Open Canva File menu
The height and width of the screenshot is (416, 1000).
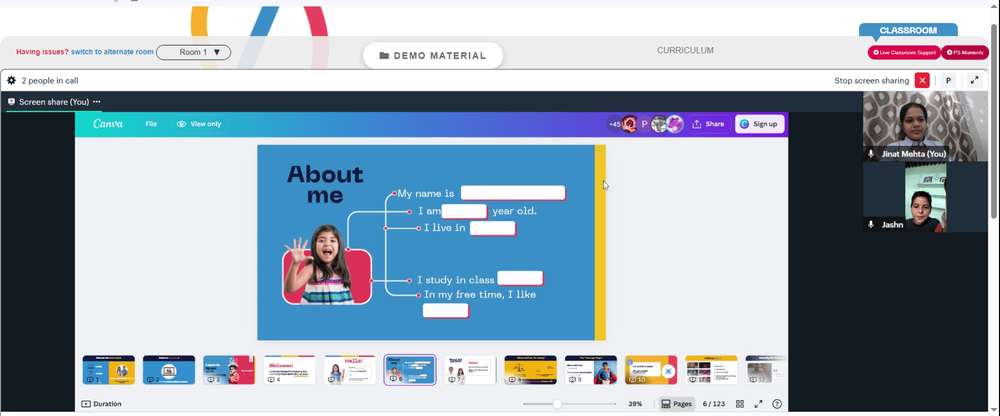(x=151, y=124)
